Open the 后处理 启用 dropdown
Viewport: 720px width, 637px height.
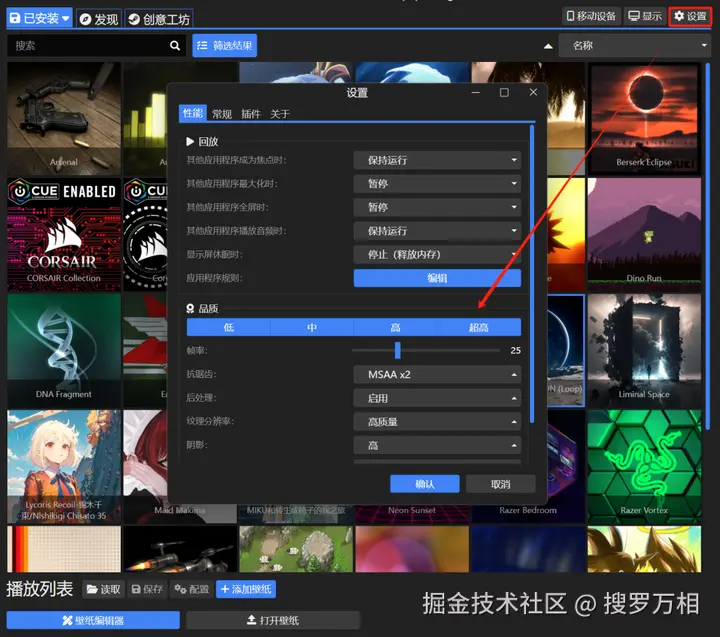coord(437,398)
